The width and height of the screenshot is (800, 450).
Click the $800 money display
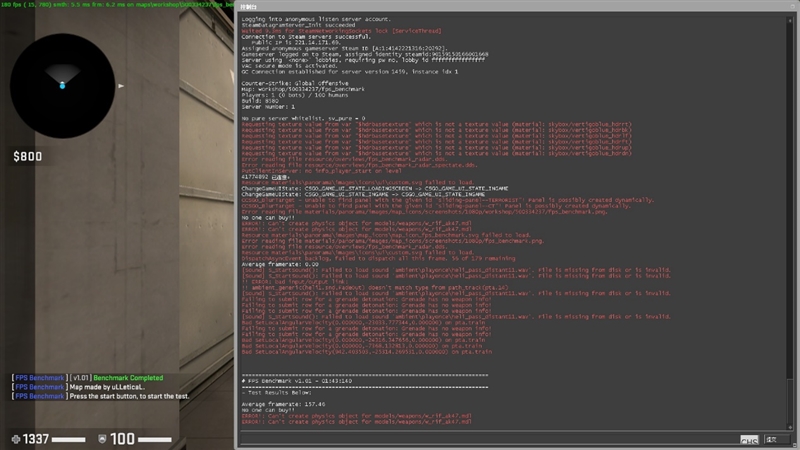coord(28,157)
